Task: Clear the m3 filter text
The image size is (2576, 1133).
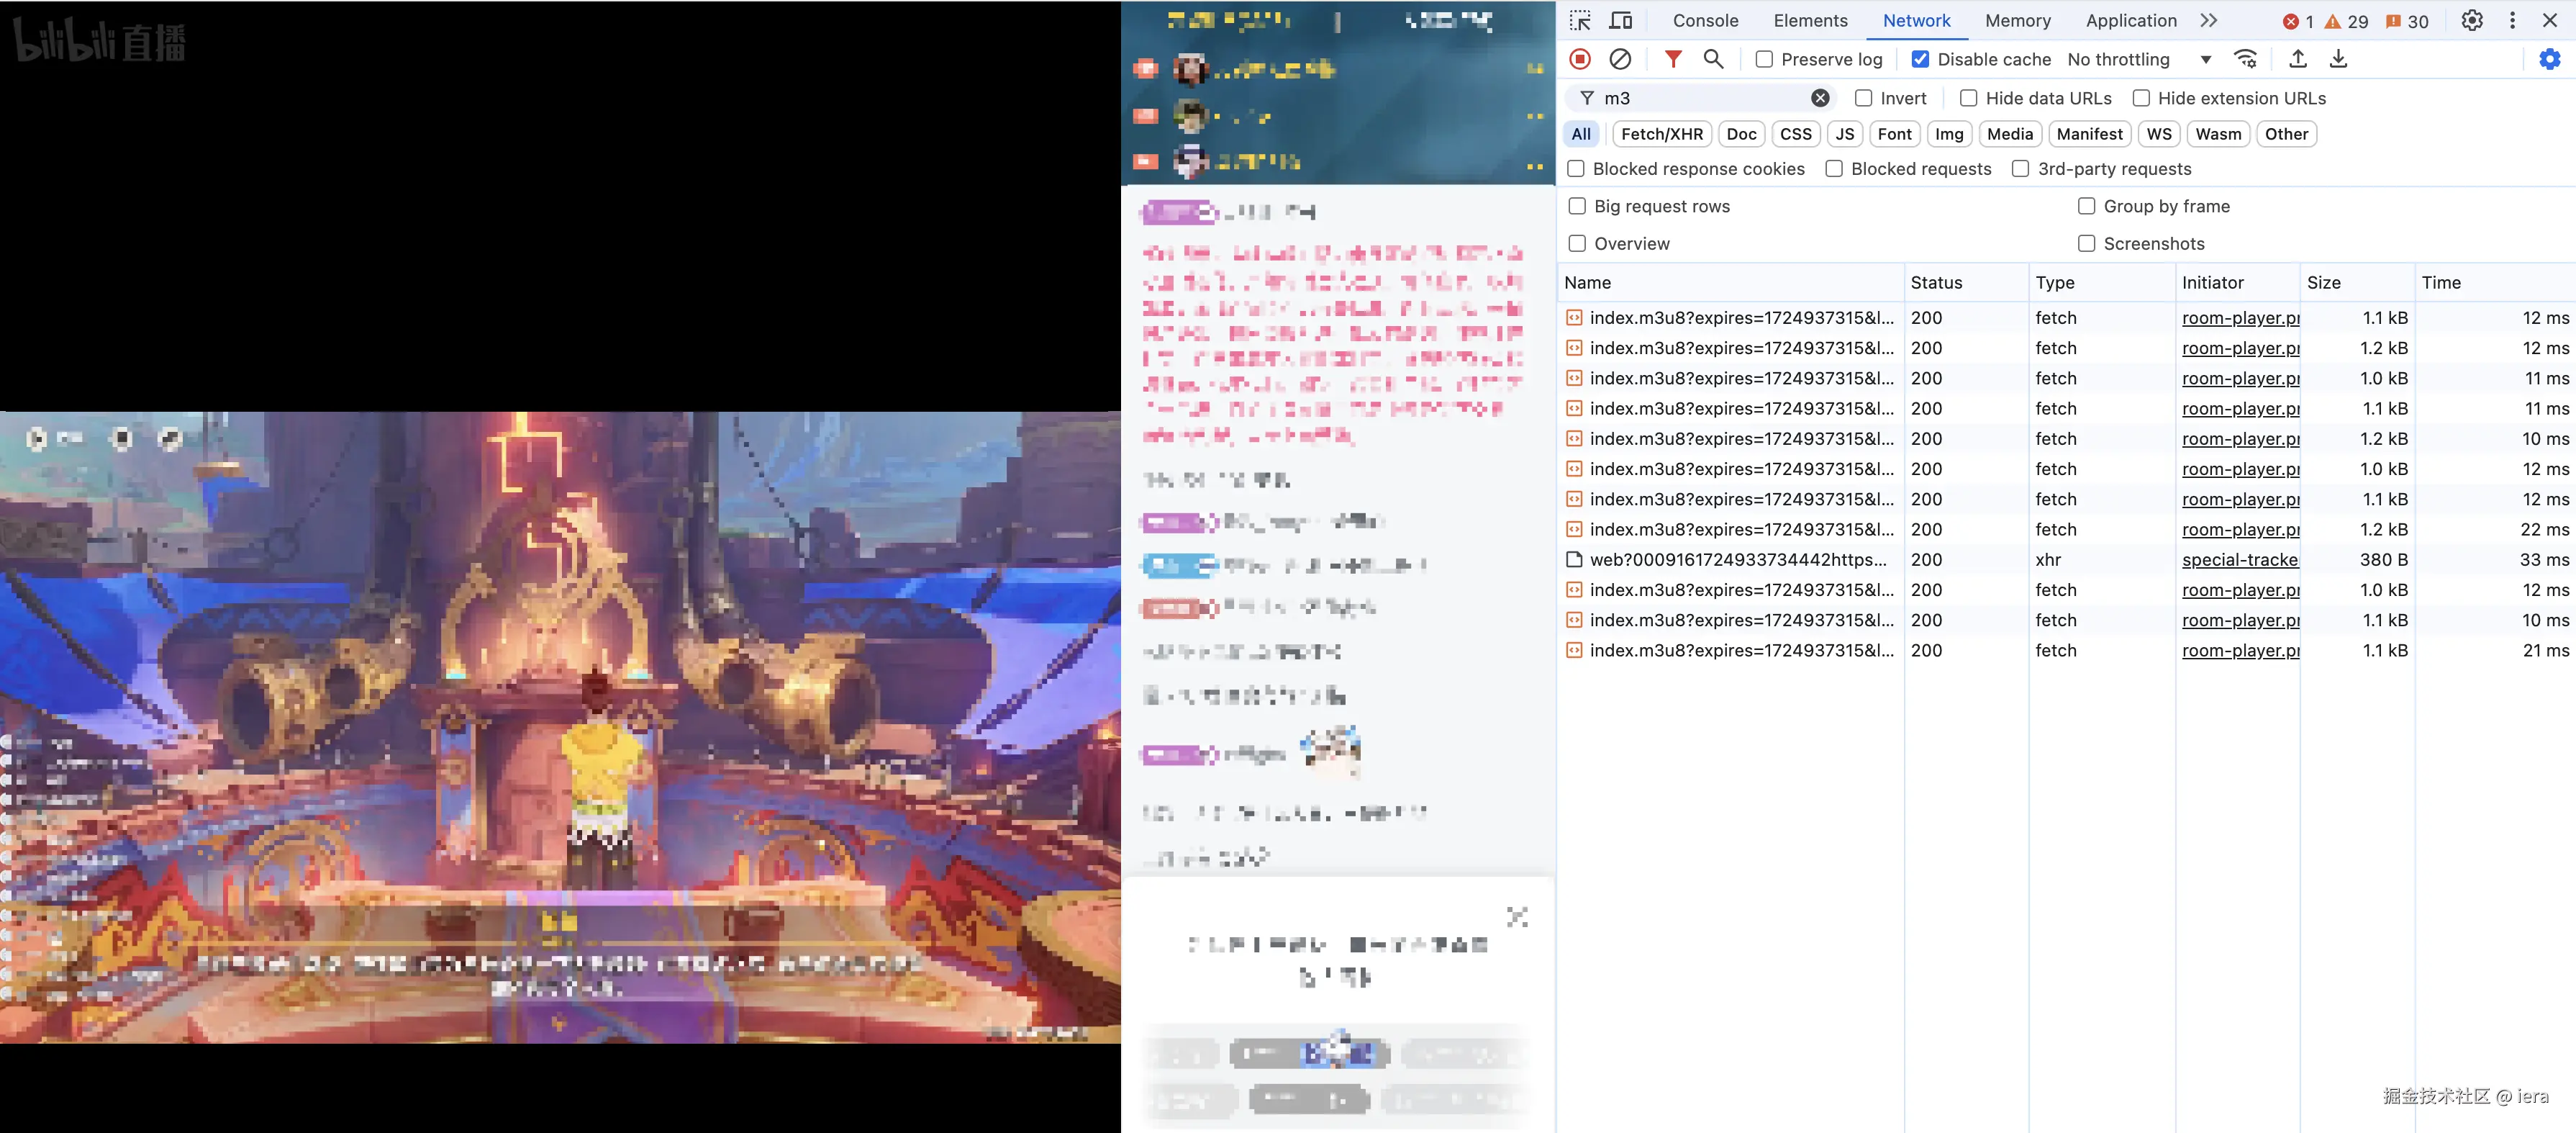Action: pyautogui.click(x=1820, y=98)
